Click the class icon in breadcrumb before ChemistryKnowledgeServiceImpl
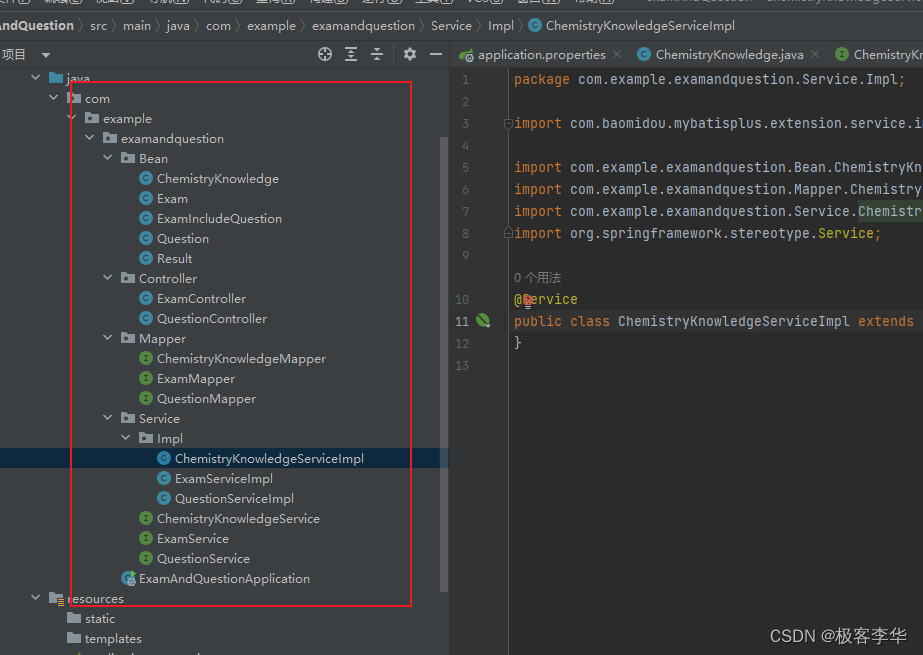This screenshot has height=655, width=923. [535, 25]
